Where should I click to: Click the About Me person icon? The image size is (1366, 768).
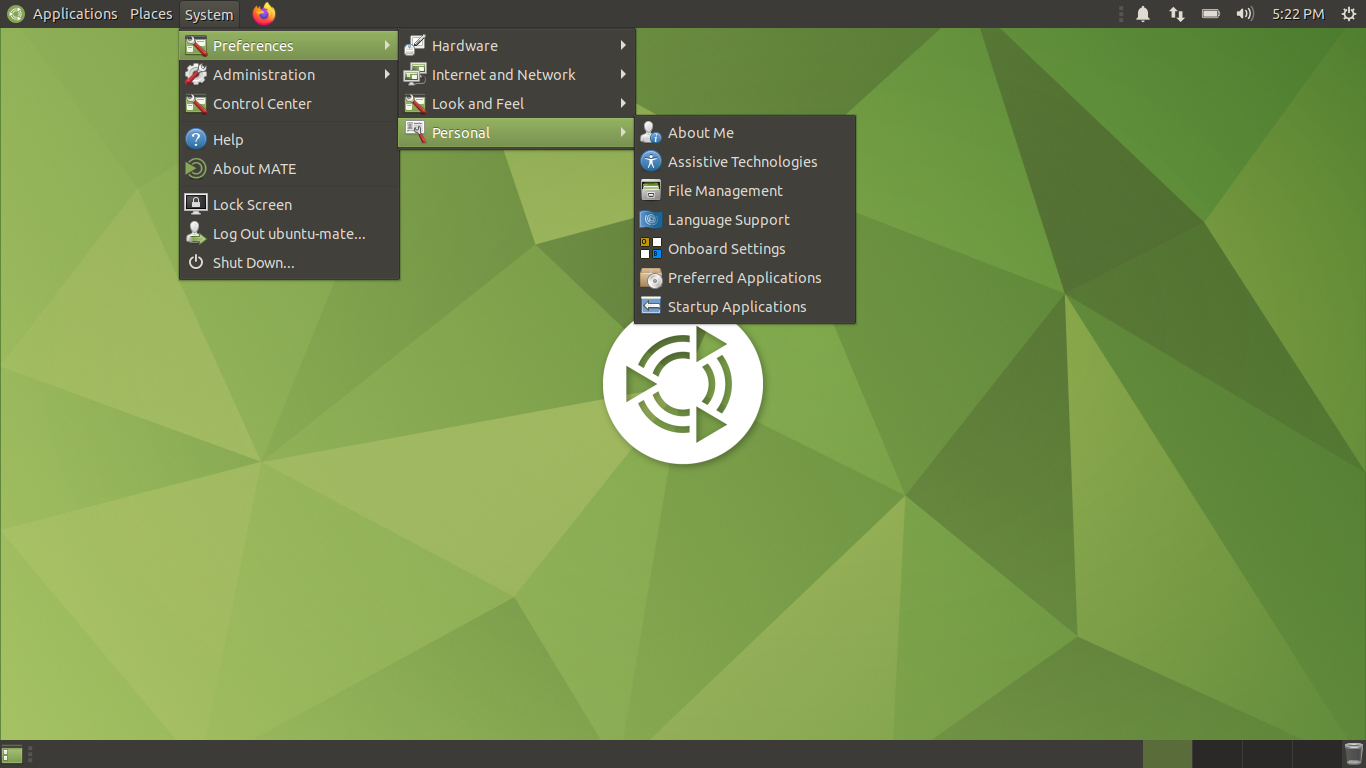651,133
